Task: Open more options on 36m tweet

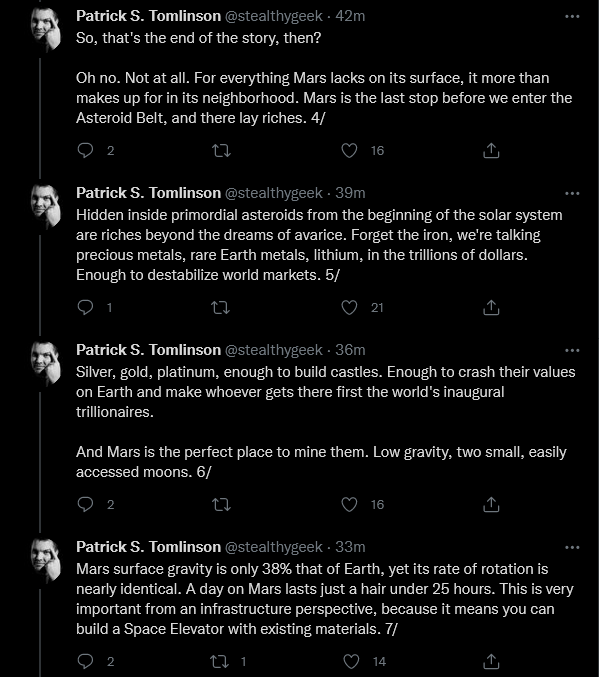Action: 572,350
